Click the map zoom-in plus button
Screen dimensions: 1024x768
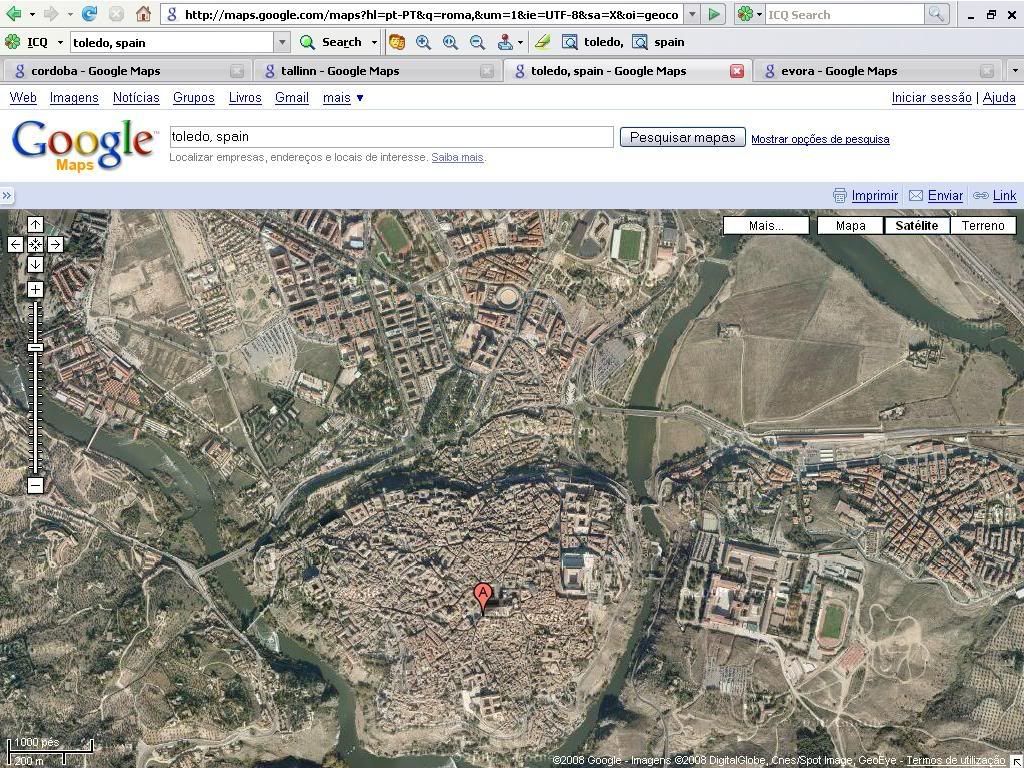point(35,290)
